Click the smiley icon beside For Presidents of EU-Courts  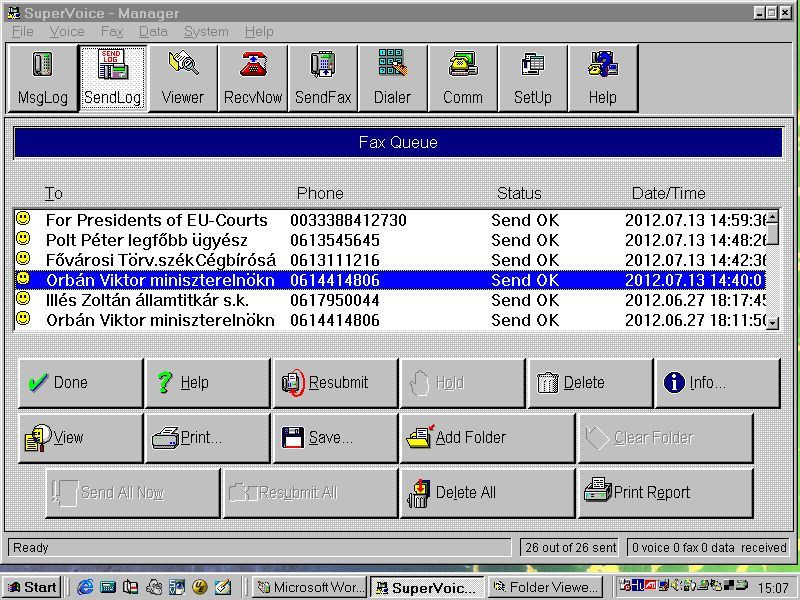(23, 218)
